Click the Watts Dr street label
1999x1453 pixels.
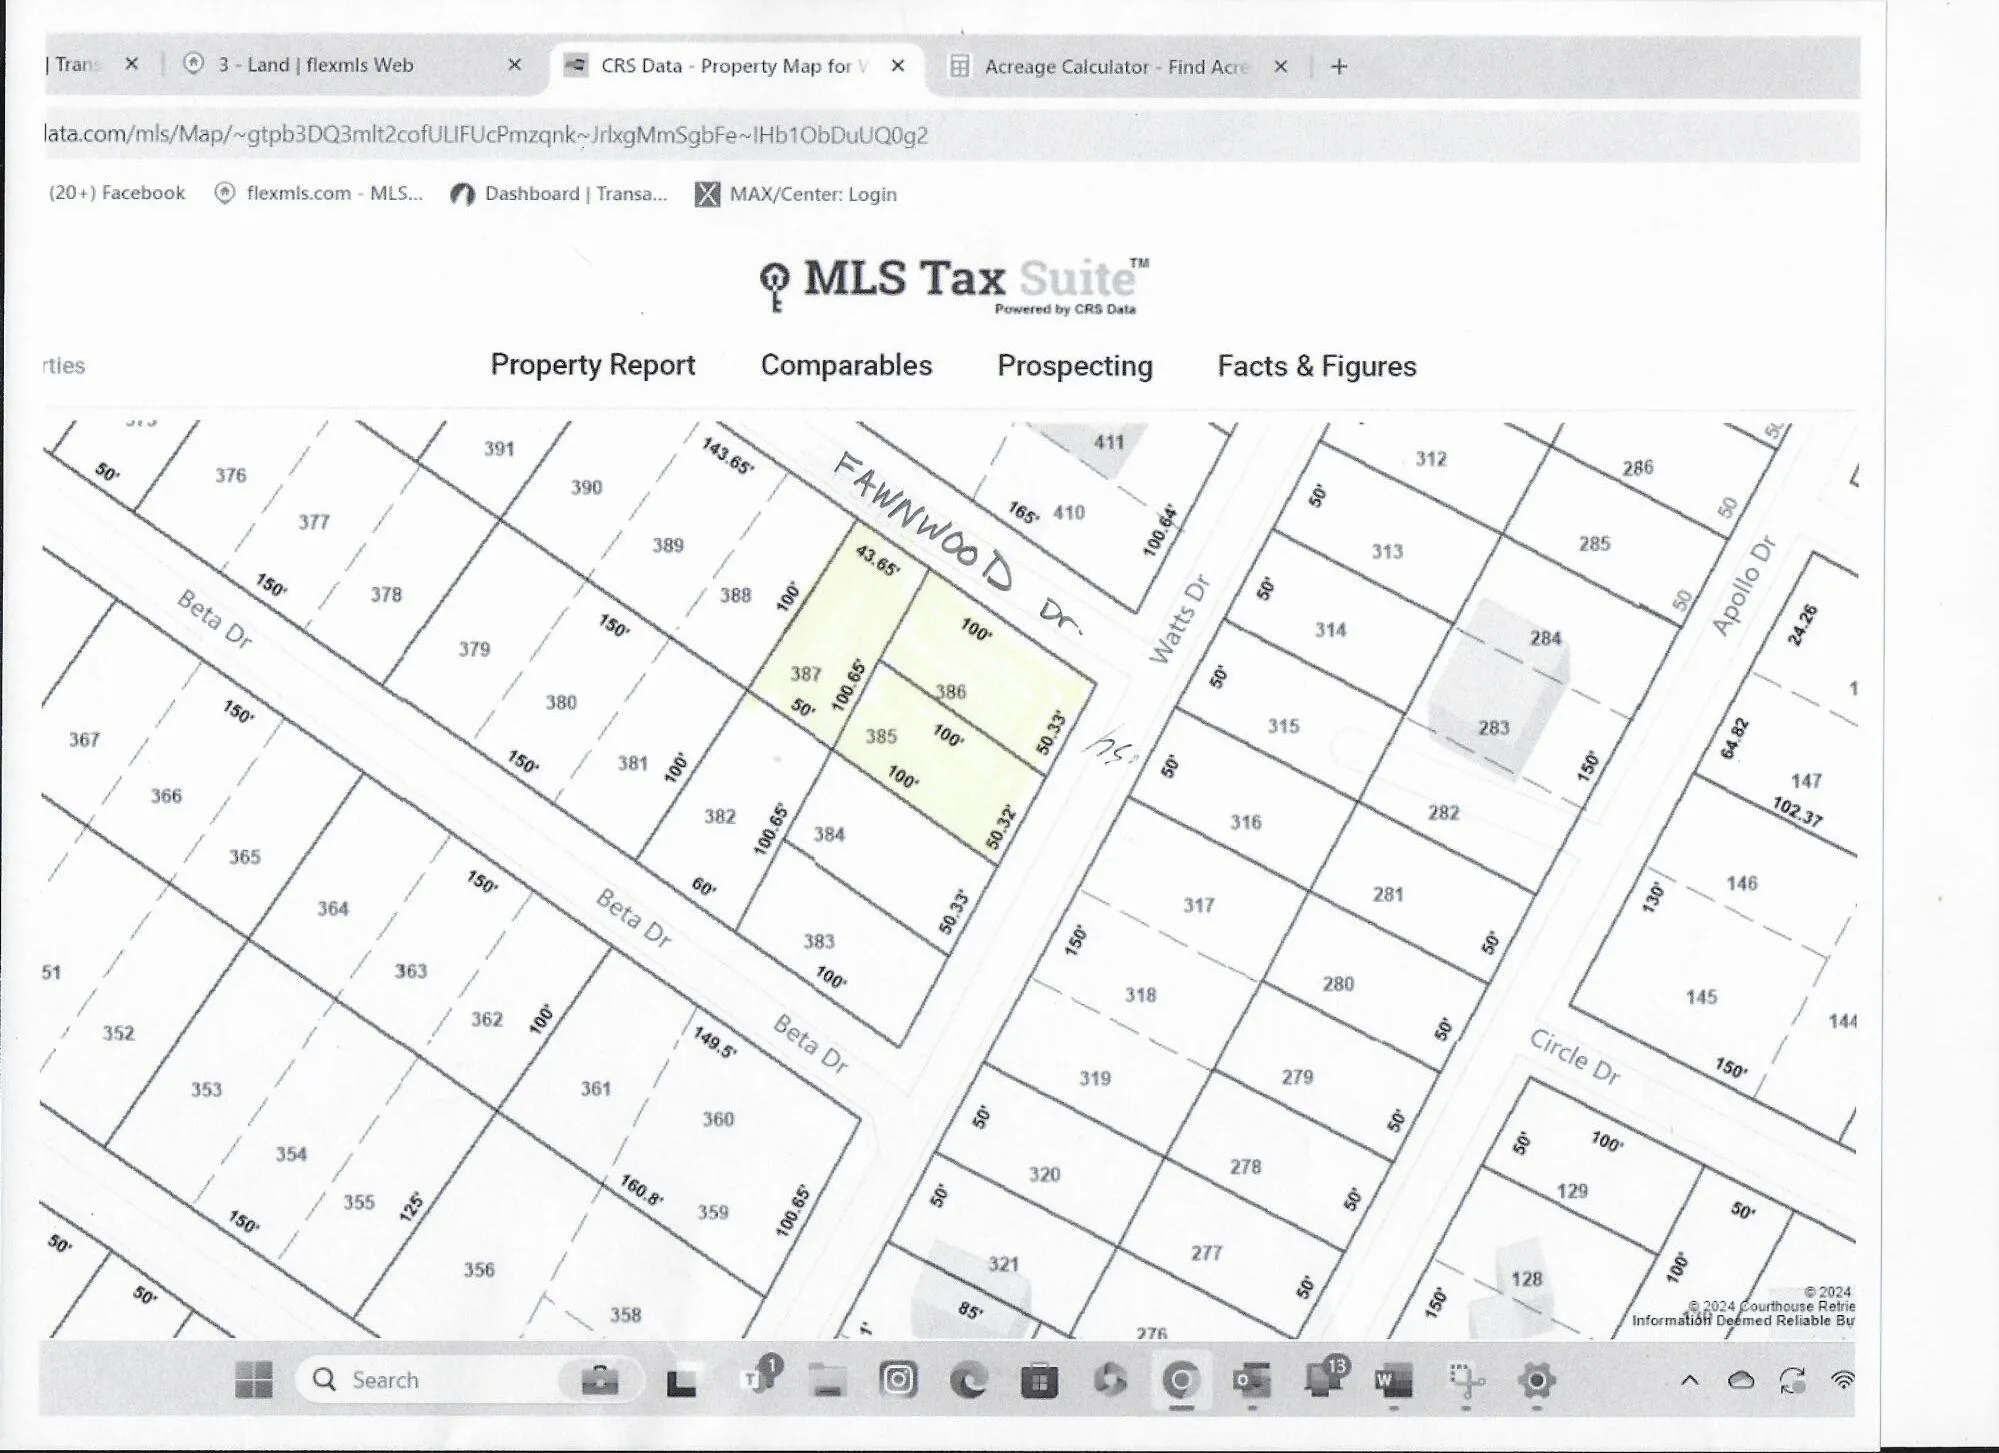pyautogui.click(x=1179, y=618)
